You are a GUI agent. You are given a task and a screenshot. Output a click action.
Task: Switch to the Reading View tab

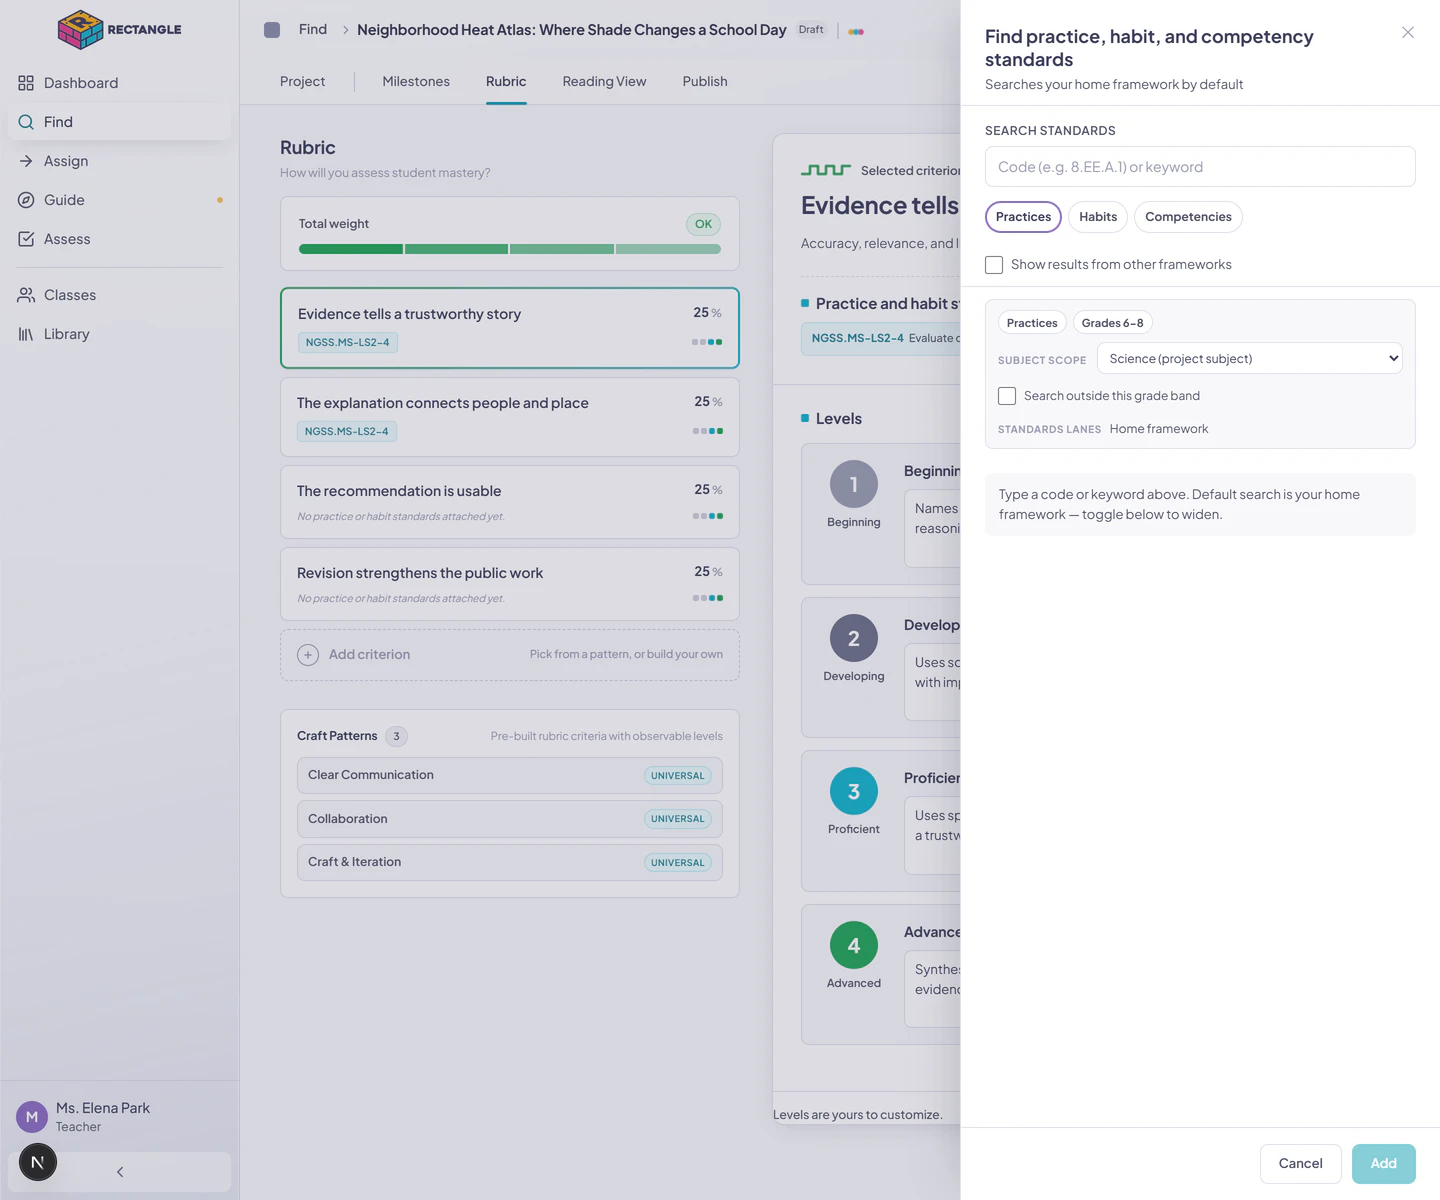pyautogui.click(x=604, y=82)
